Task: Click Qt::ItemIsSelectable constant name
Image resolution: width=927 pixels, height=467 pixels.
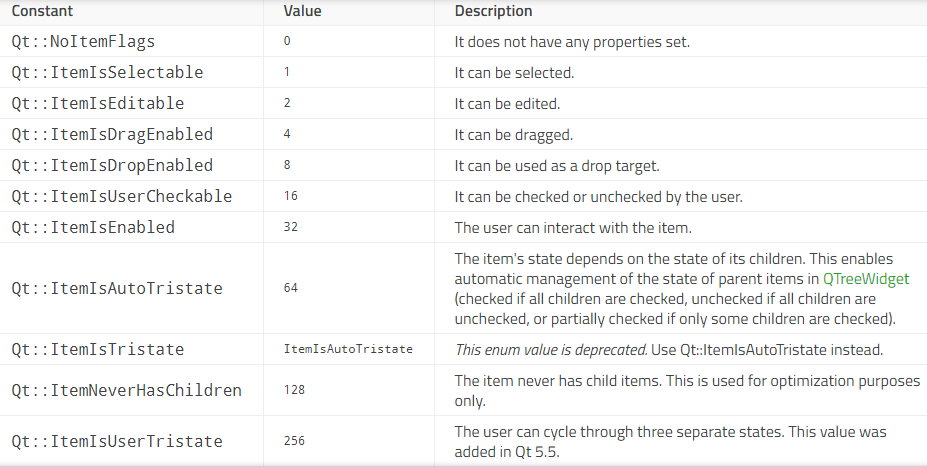Action: pyautogui.click(x=107, y=73)
